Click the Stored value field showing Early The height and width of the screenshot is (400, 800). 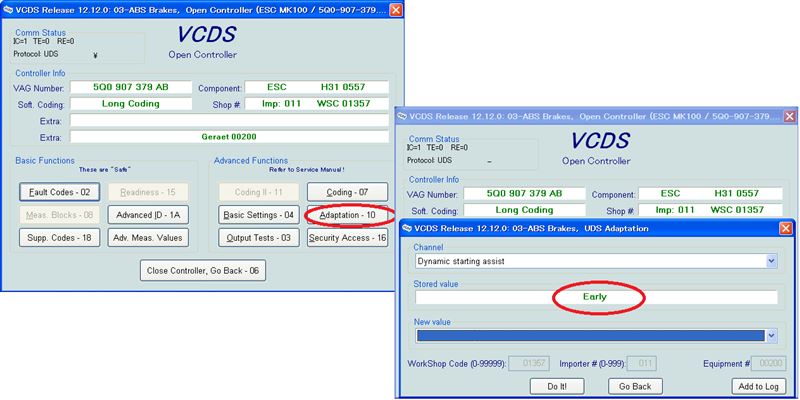596,297
